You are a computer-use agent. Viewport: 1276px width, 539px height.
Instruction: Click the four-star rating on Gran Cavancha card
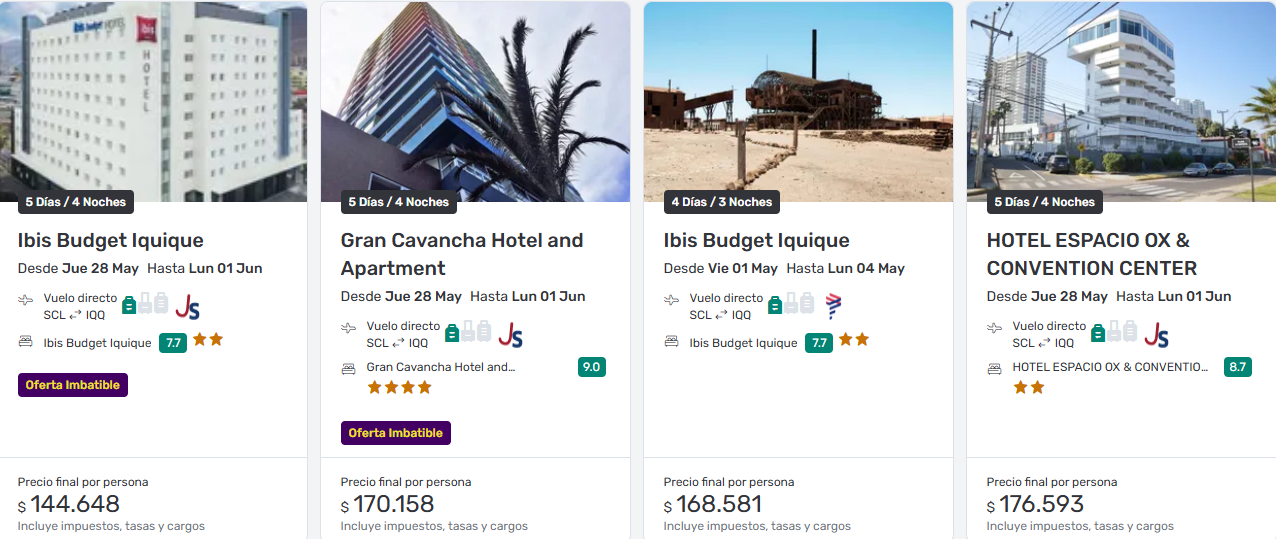pos(399,387)
